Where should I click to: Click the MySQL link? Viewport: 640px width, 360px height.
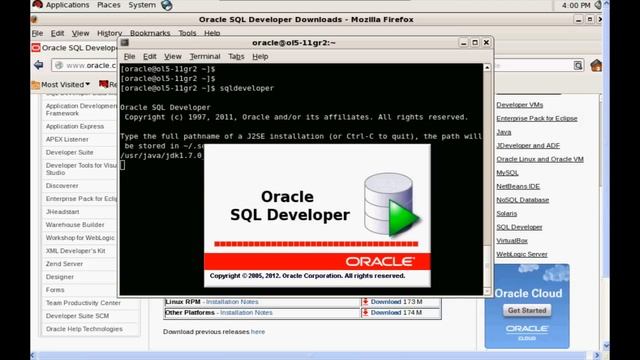[507, 173]
